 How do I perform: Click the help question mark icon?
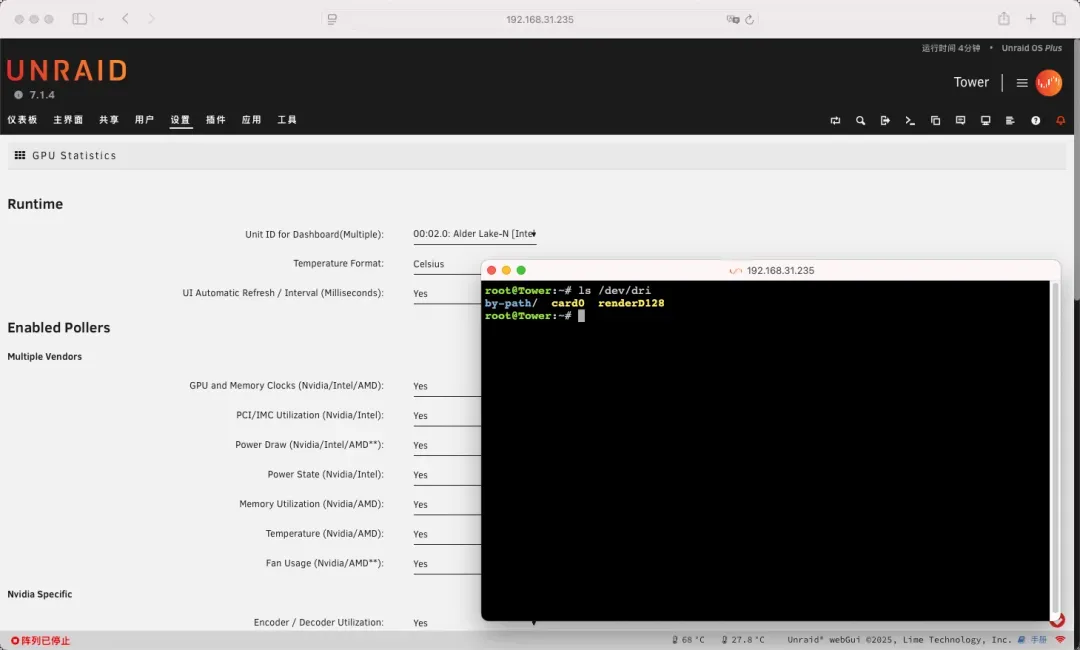[1035, 121]
